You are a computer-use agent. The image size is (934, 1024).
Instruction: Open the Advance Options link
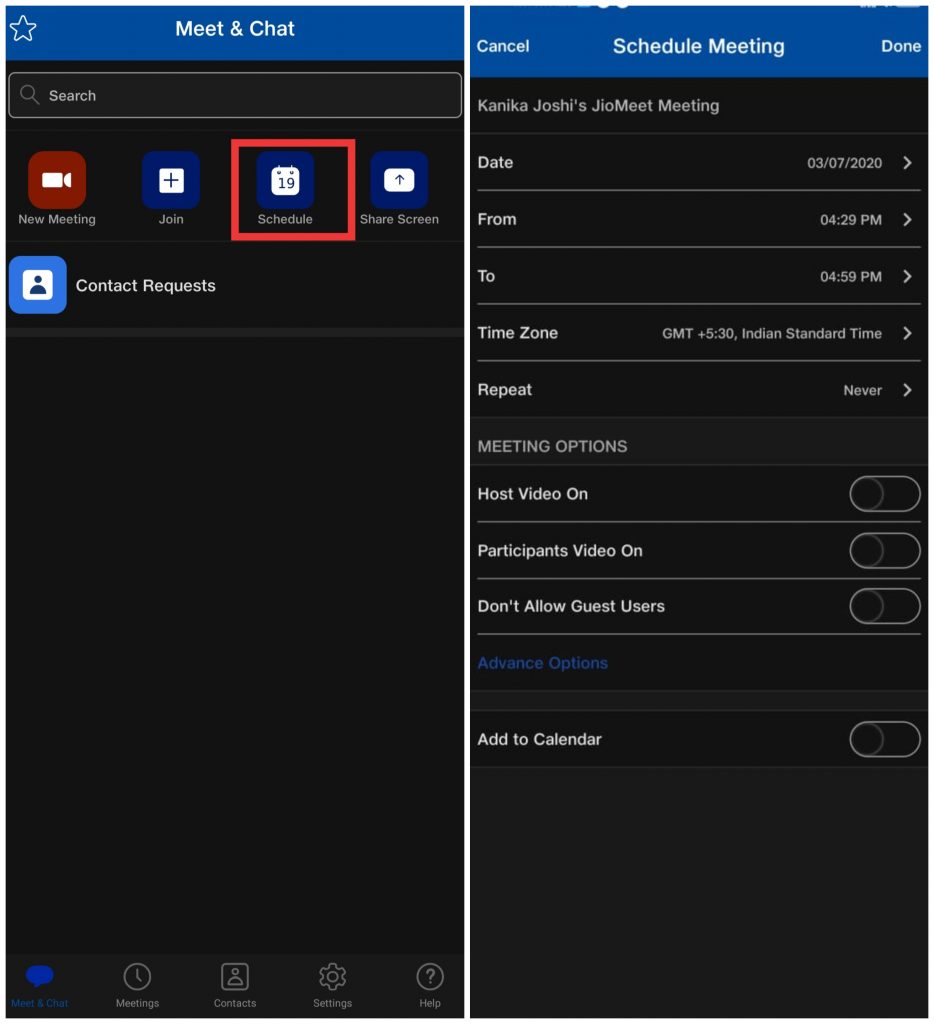543,663
